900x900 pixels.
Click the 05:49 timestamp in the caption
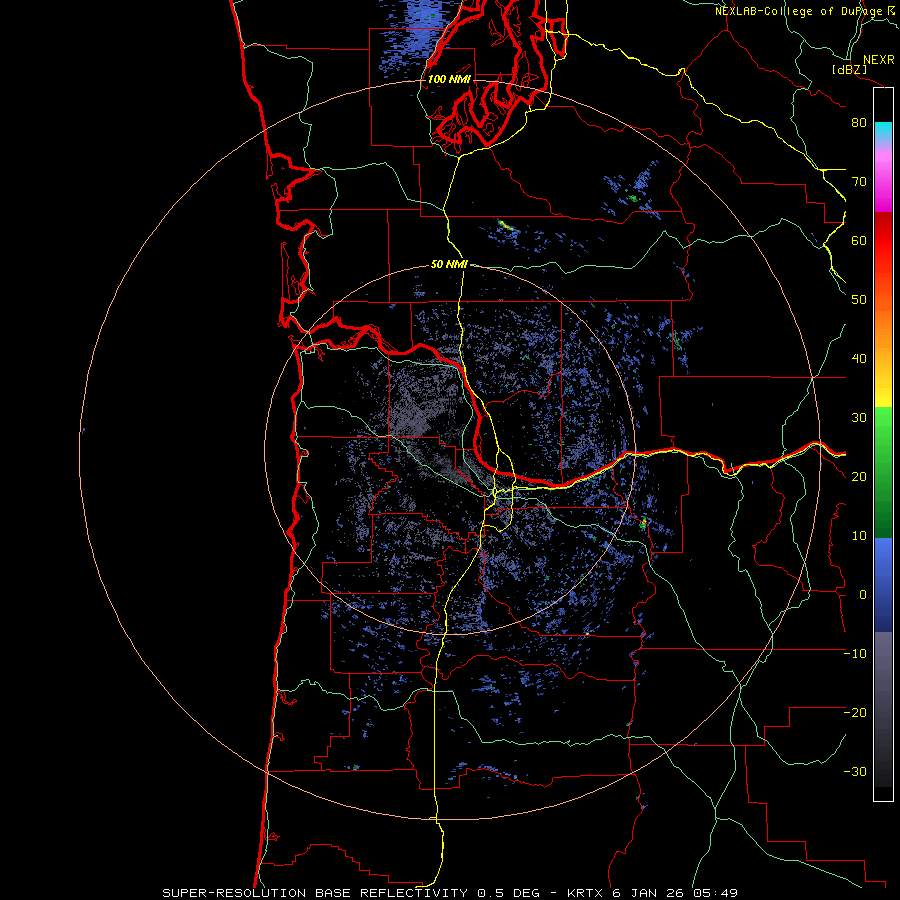point(715,893)
